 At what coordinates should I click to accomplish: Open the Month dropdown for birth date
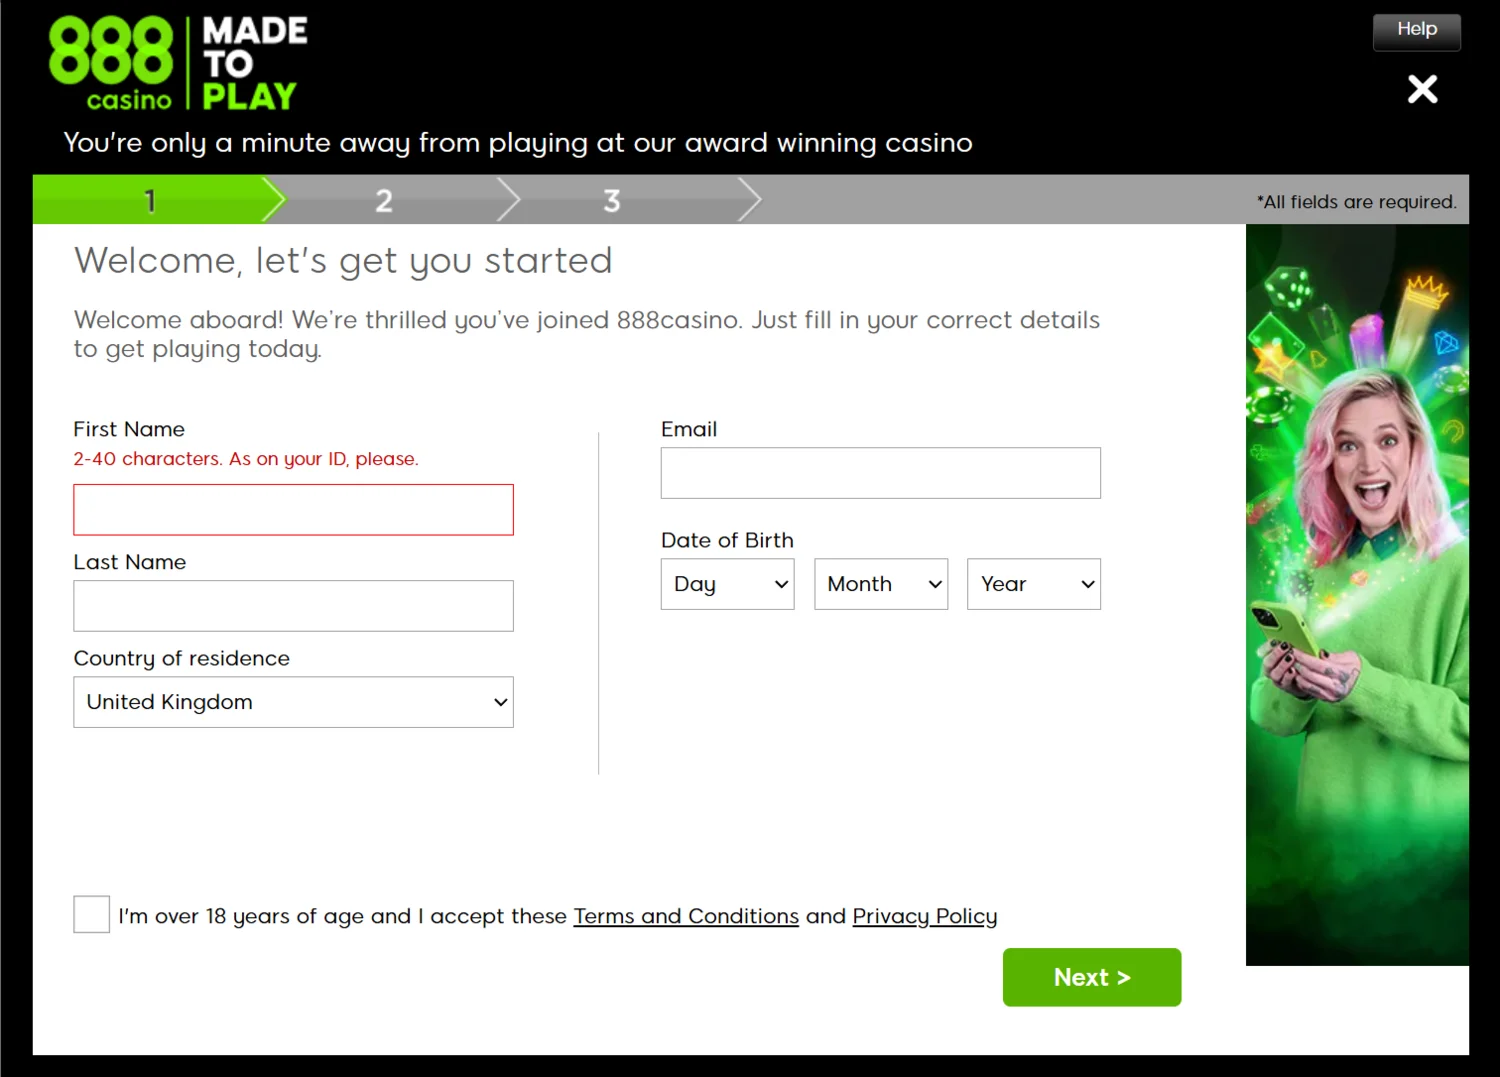click(x=881, y=584)
